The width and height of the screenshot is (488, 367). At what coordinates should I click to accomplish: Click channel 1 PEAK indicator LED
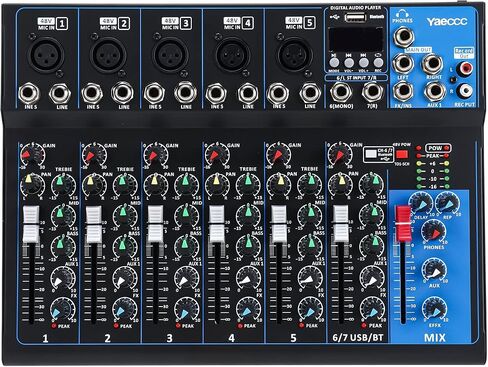(x=54, y=326)
